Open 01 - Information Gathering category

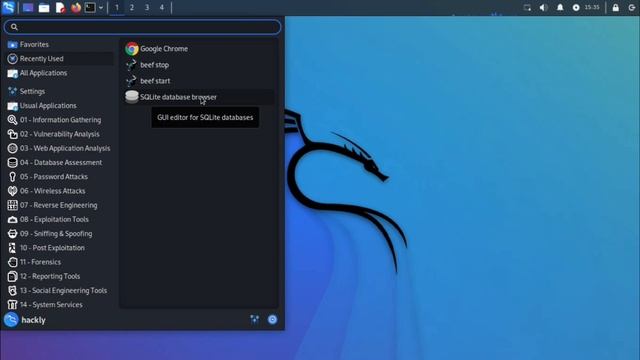pos(60,120)
